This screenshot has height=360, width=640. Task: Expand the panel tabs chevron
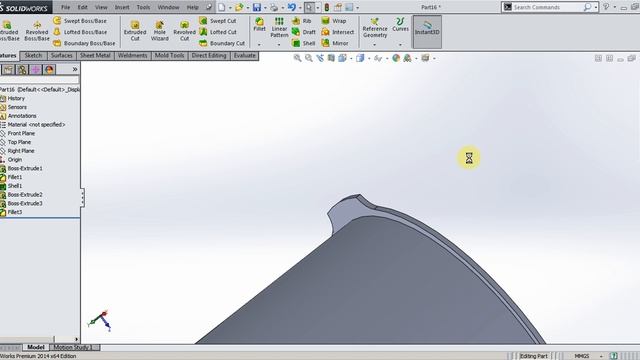pos(75,69)
